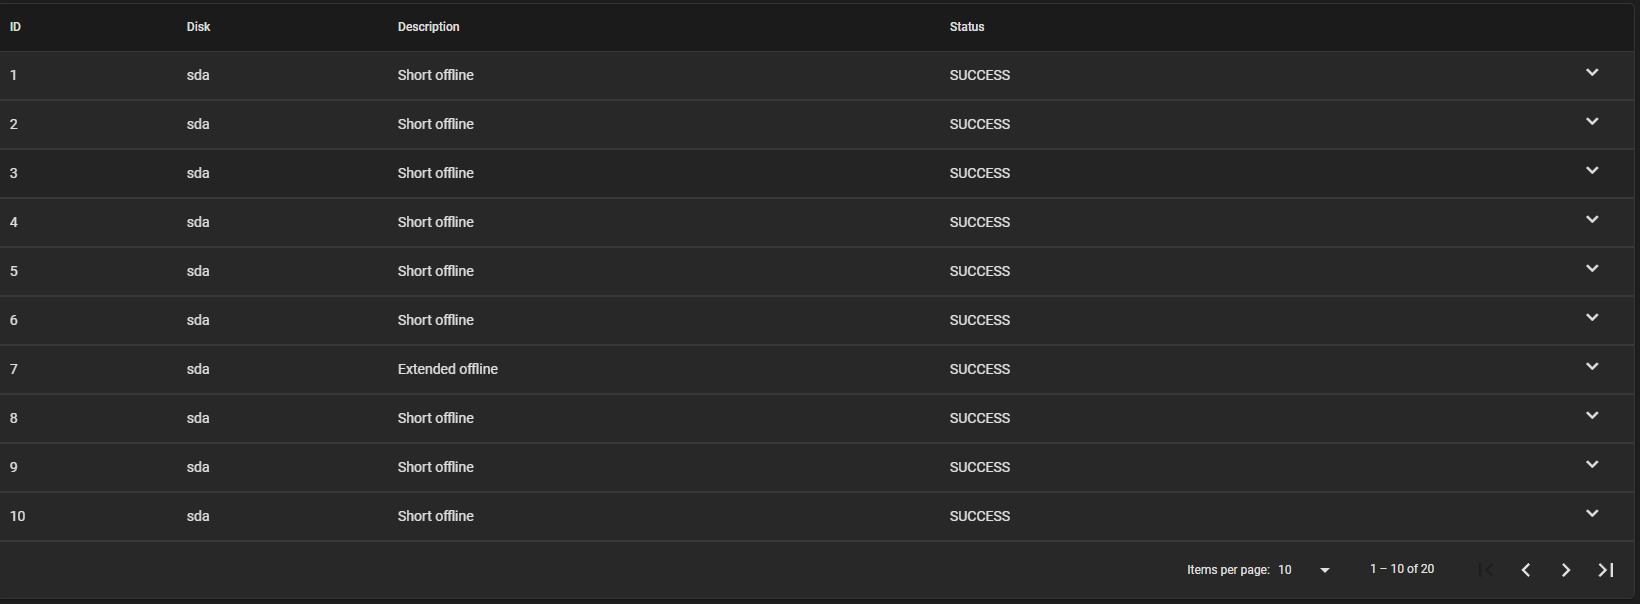The height and width of the screenshot is (604, 1640).
Task: Click the ID column header
Action: pyautogui.click(x=15, y=27)
